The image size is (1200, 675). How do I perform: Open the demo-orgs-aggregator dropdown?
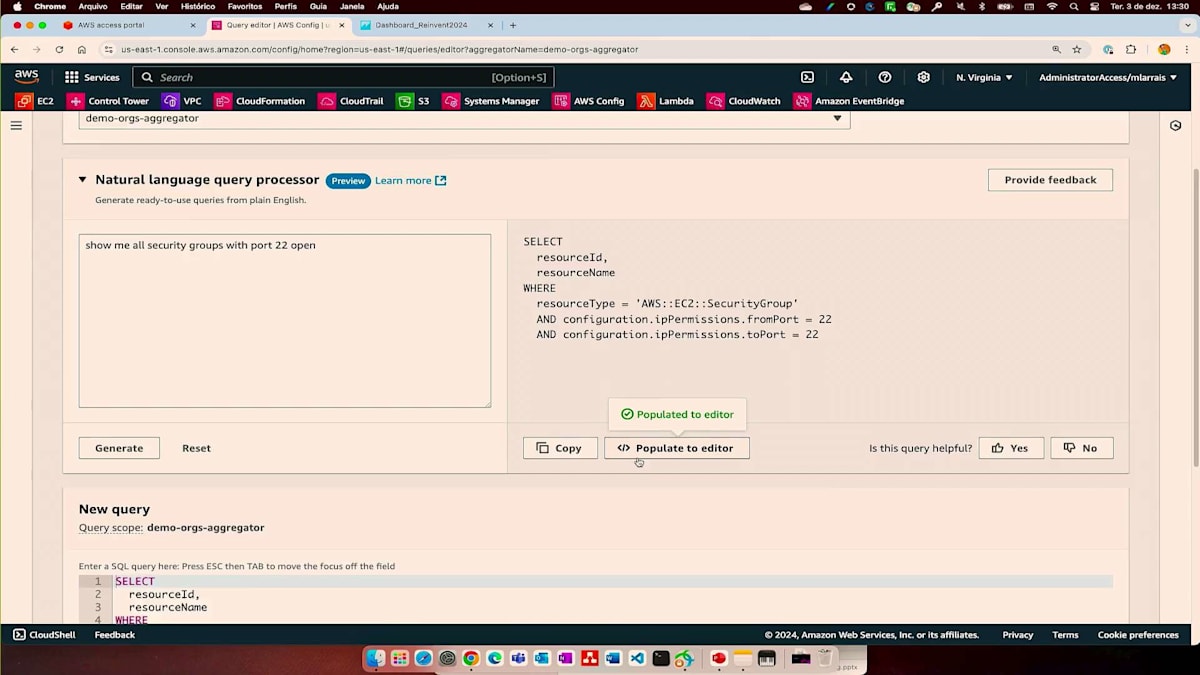pyautogui.click(x=464, y=118)
